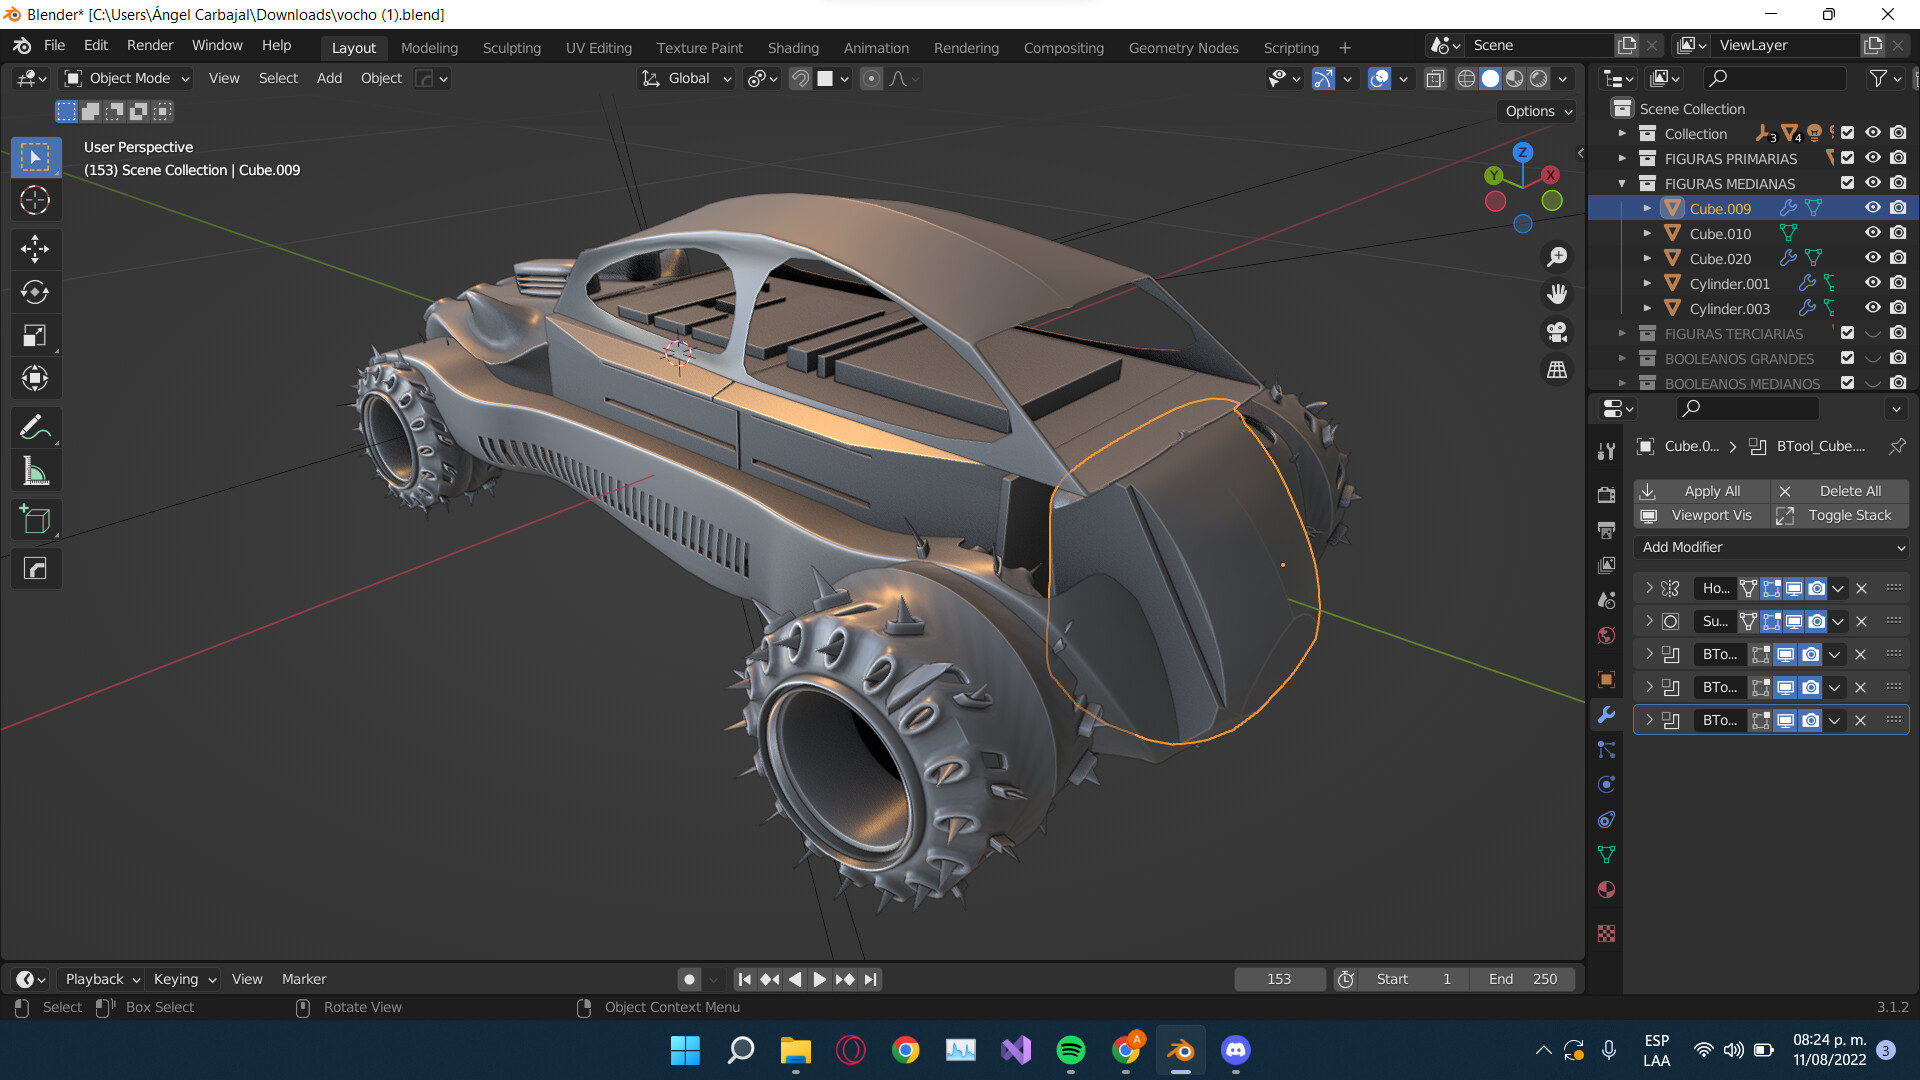Select the Rotate tool
Image resolution: width=1920 pixels, height=1080 pixels.
tap(35, 293)
